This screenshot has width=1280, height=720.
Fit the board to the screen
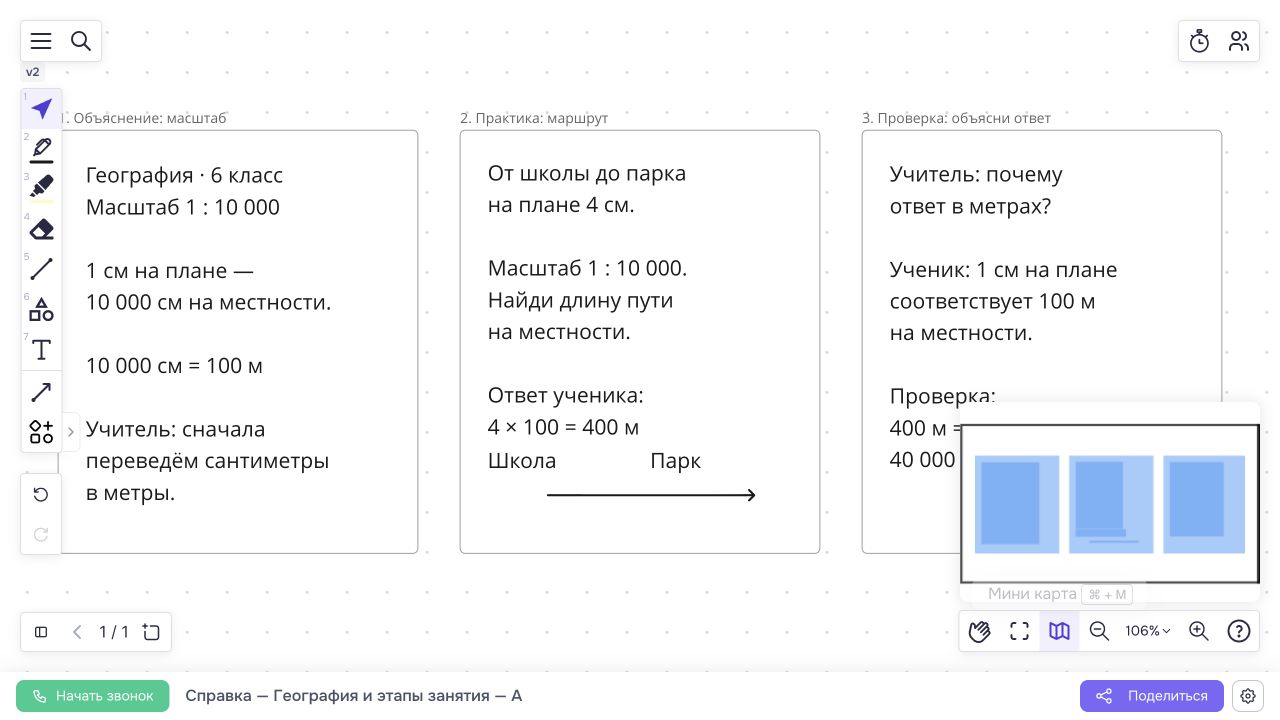(x=1019, y=631)
